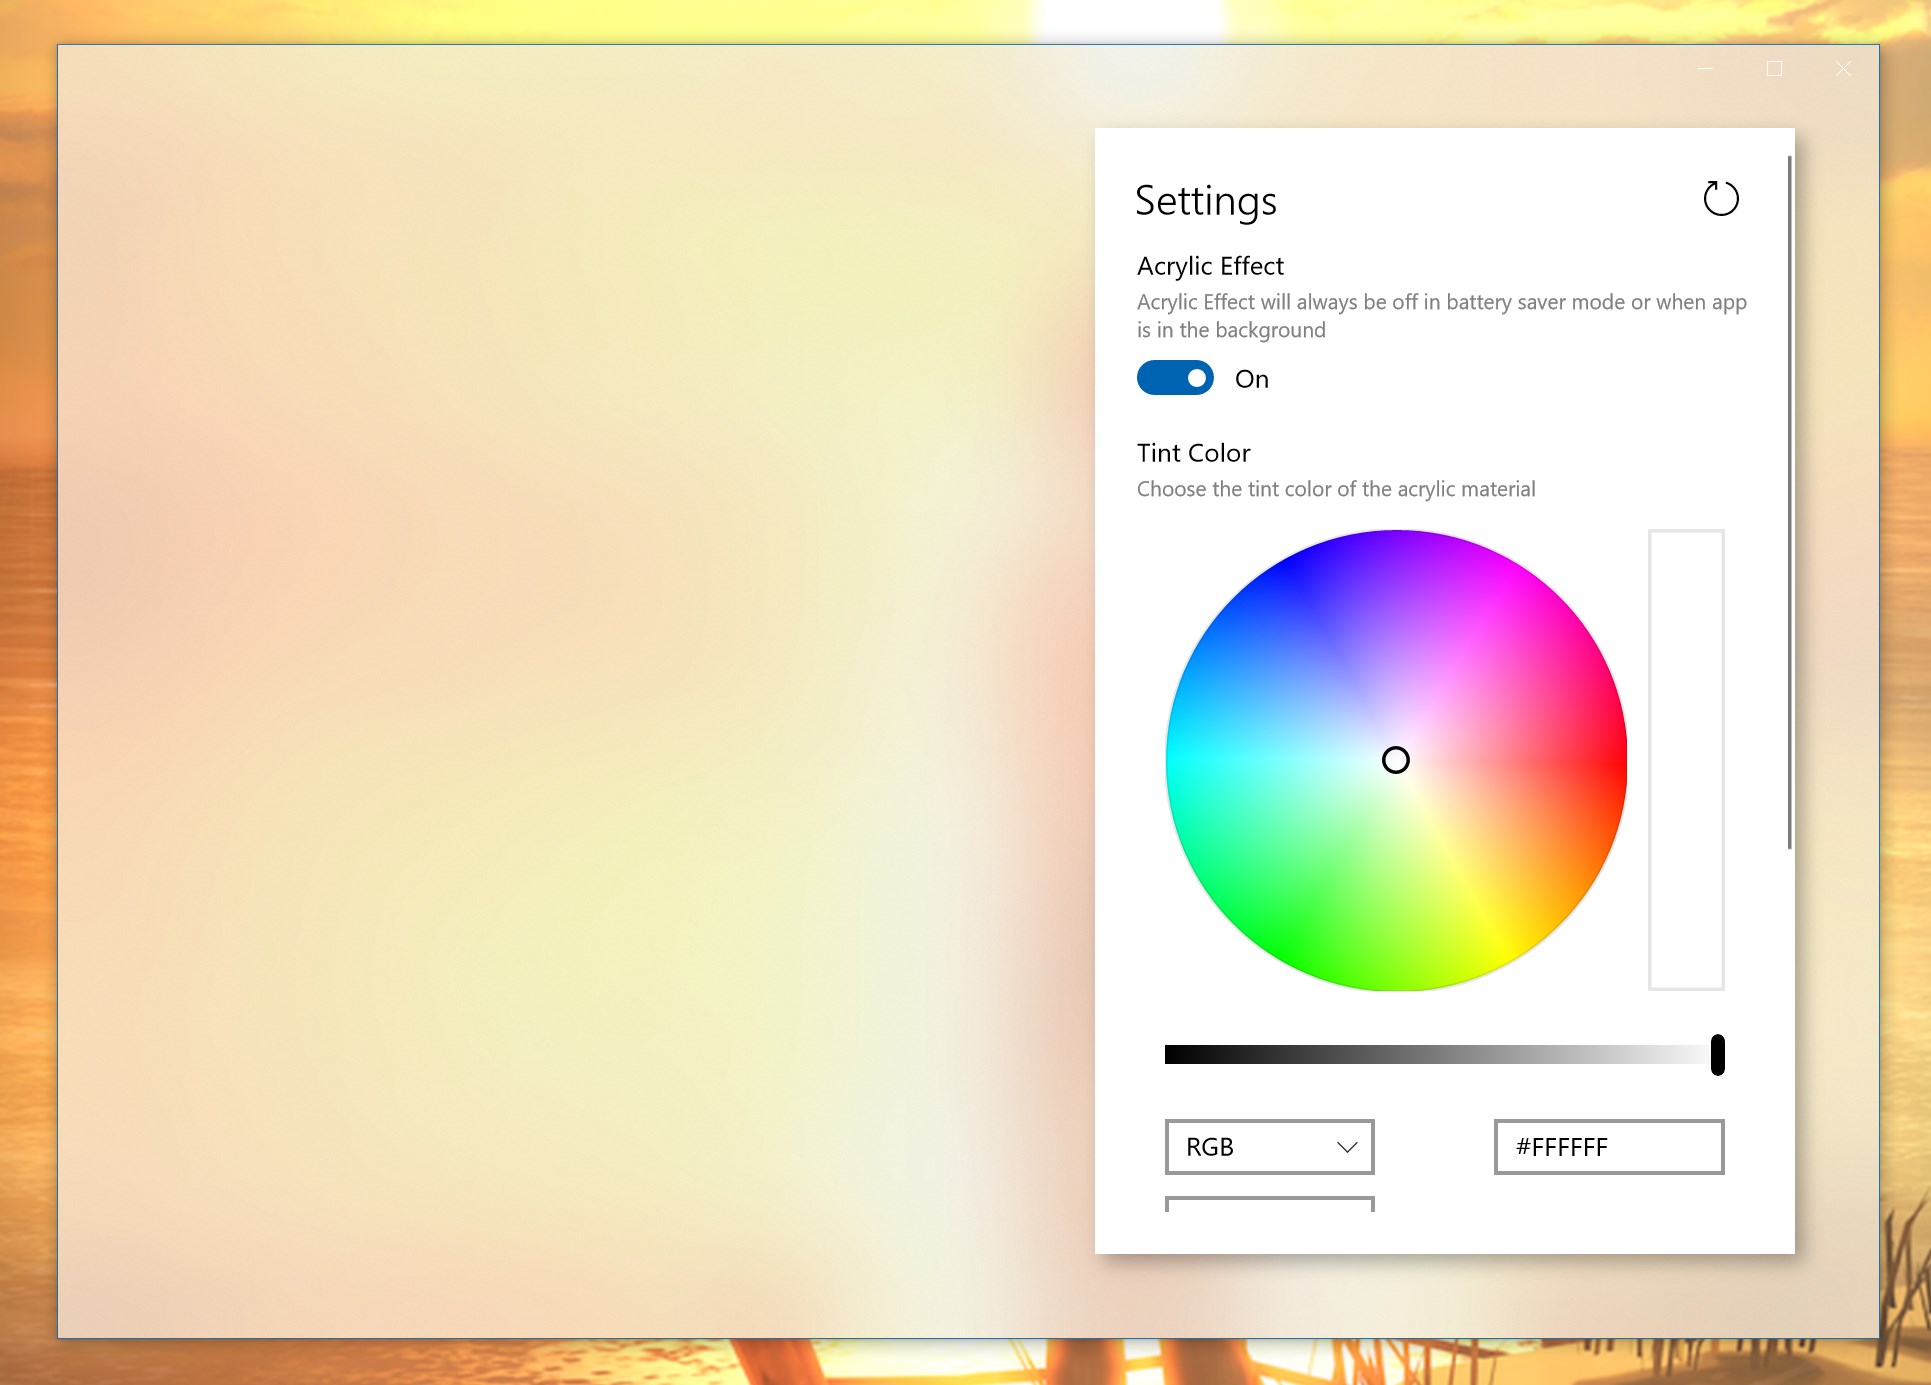Minimize the app window
Screen dimensions: 1931x1385
[x=1705, y=69]
